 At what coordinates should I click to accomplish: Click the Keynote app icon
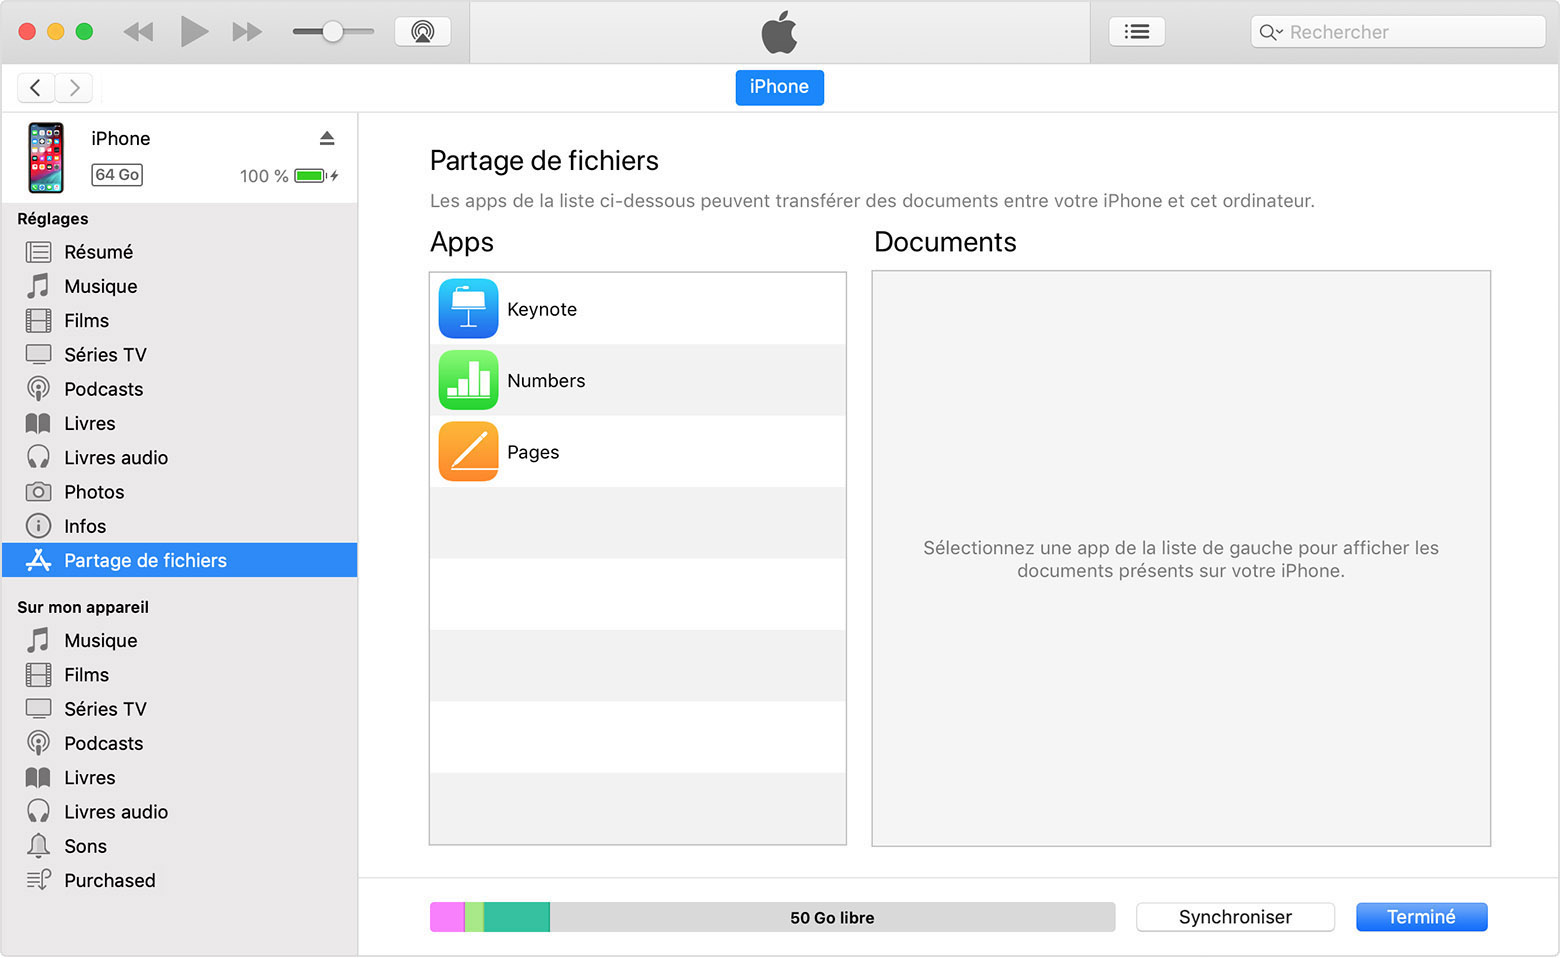pos(468,309)
